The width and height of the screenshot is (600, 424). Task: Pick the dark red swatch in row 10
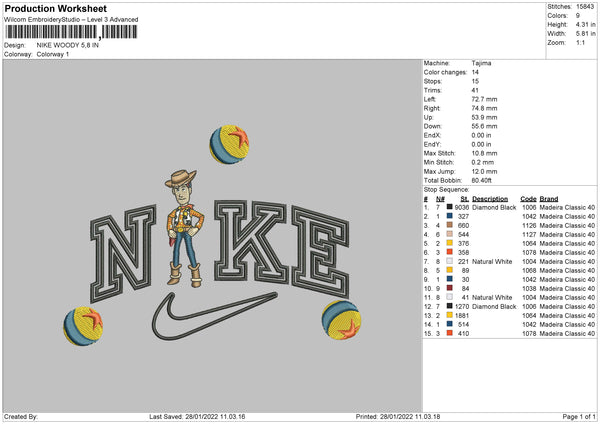point(450,288)
